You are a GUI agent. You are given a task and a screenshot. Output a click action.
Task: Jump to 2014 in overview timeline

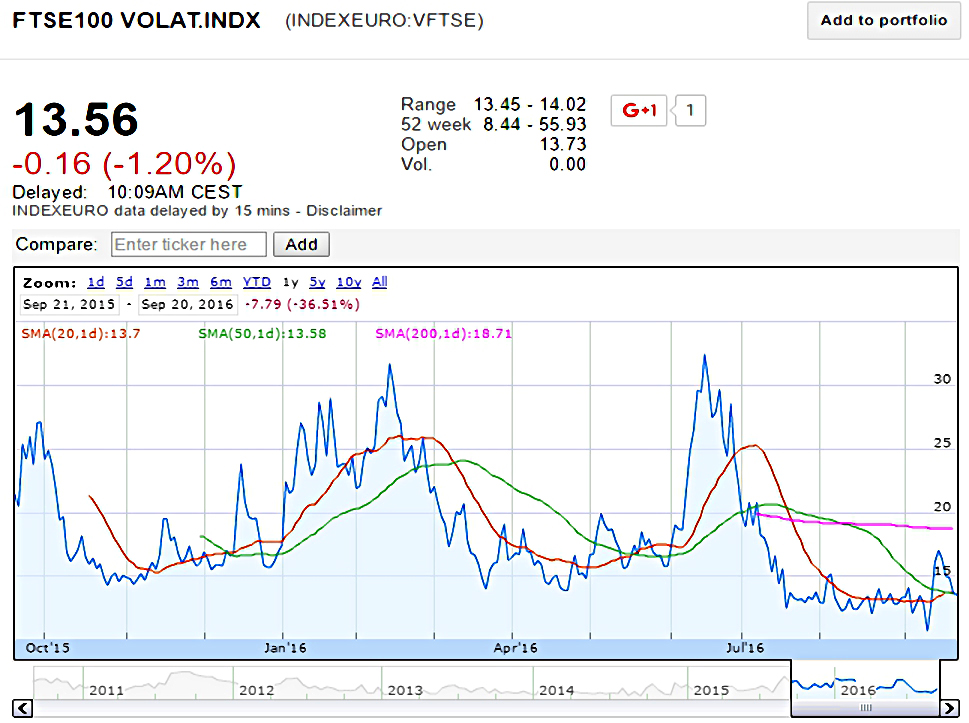[x=556, y=690]
